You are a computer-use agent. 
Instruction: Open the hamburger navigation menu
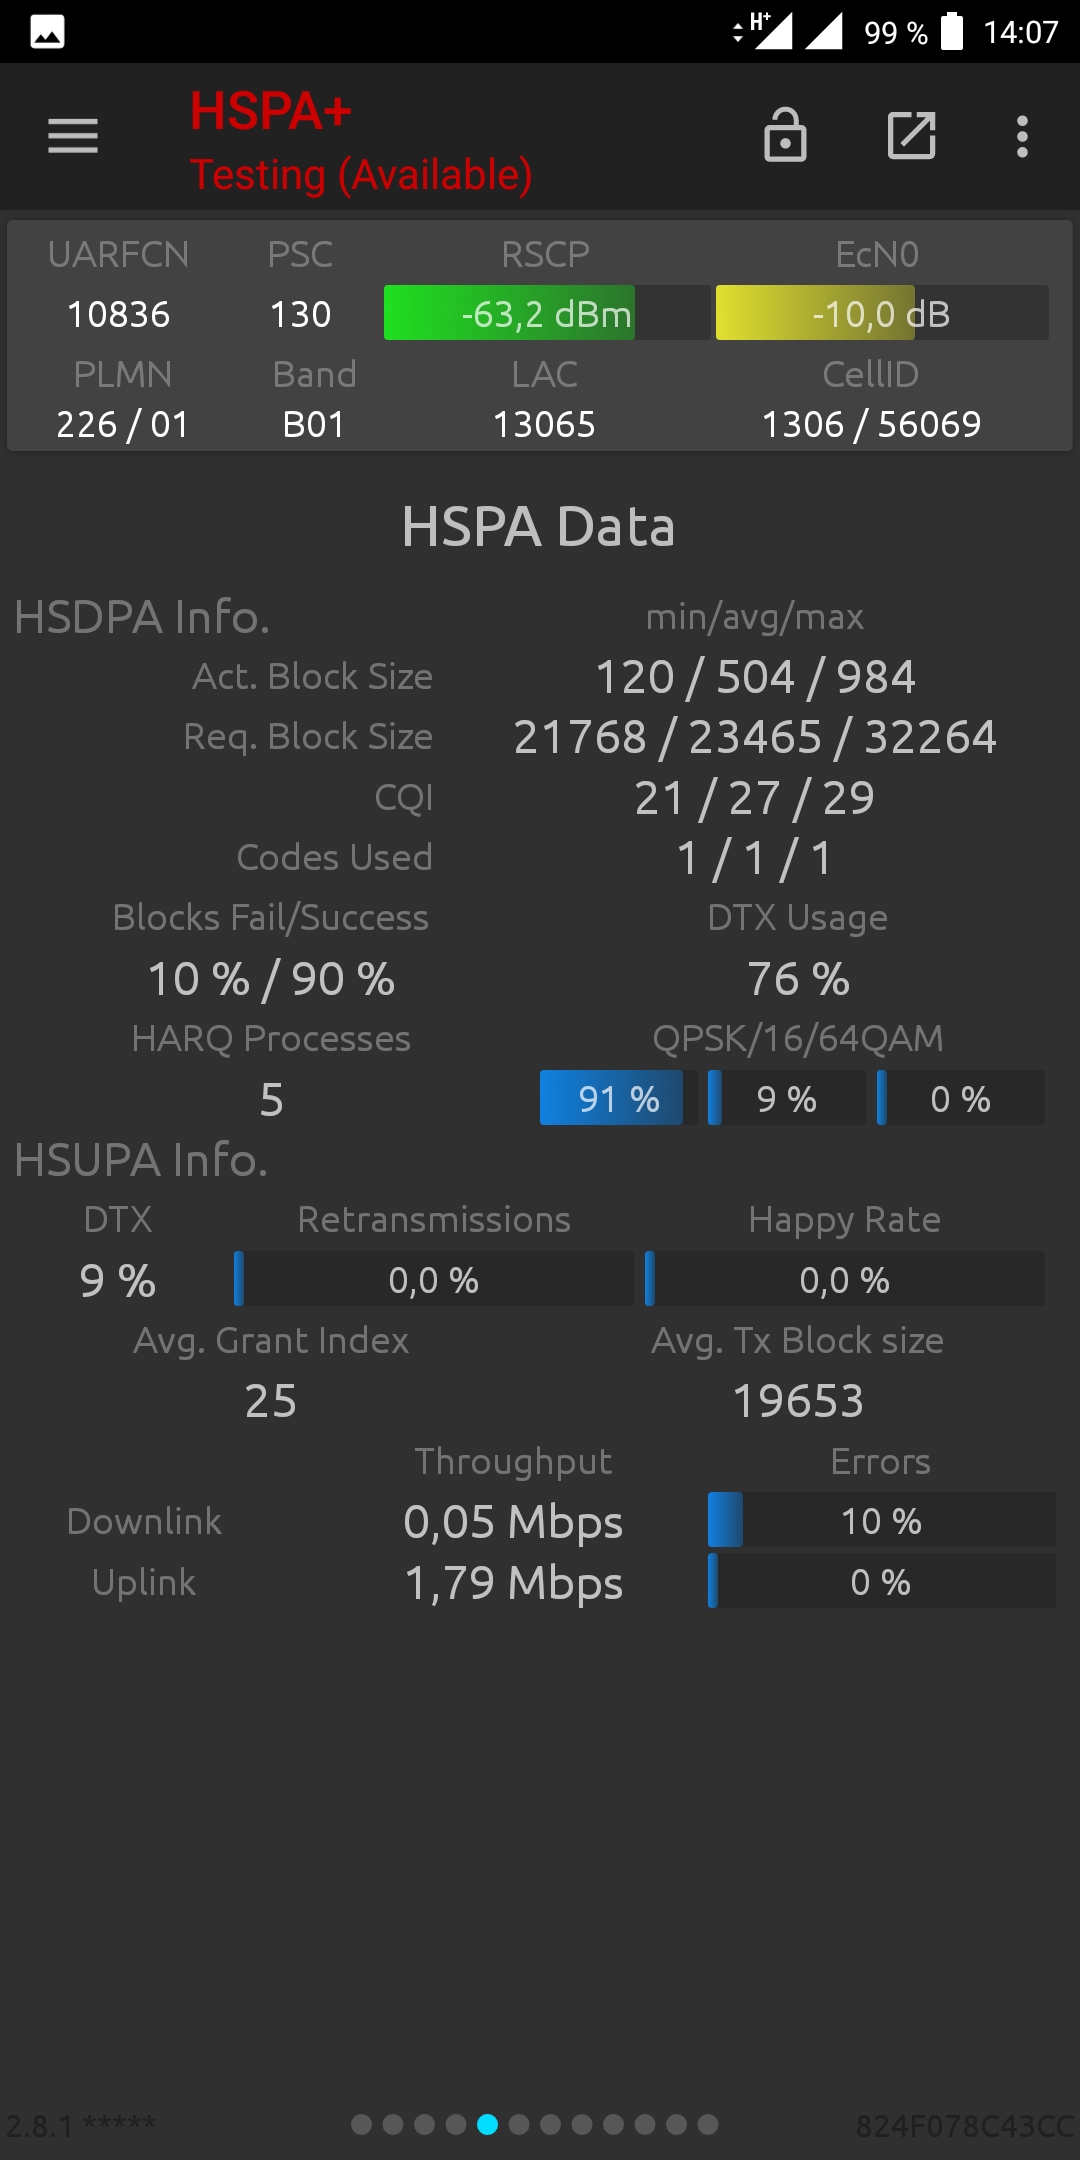pos(73,136)
